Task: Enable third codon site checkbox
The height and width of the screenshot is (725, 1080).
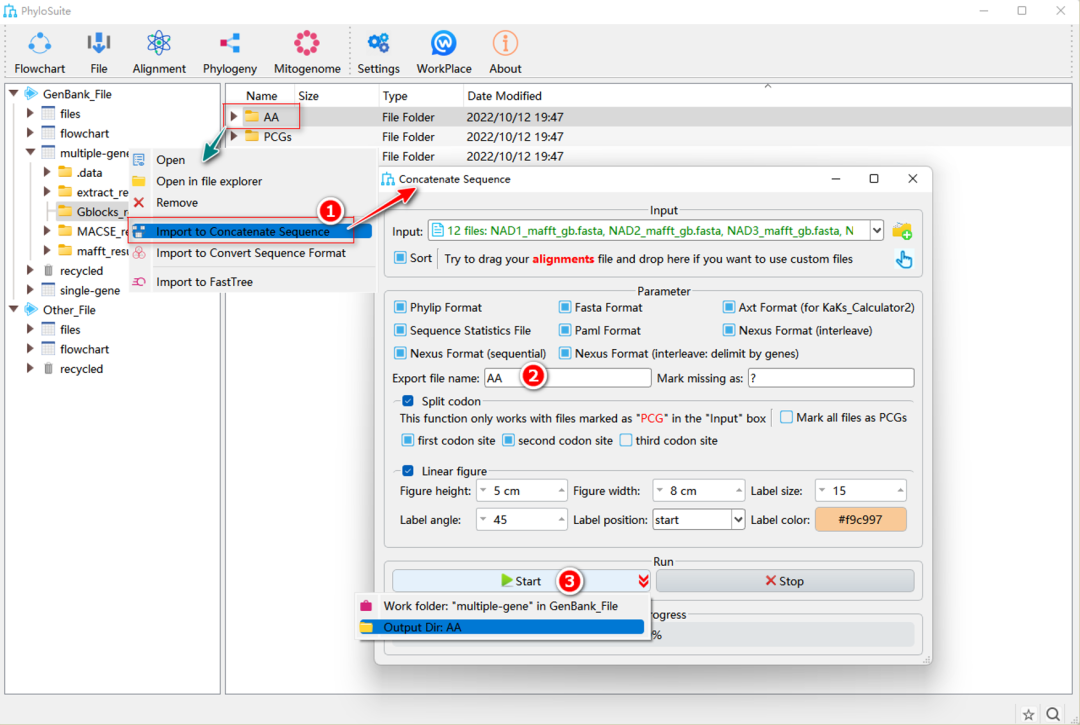Action: [625, 440]
